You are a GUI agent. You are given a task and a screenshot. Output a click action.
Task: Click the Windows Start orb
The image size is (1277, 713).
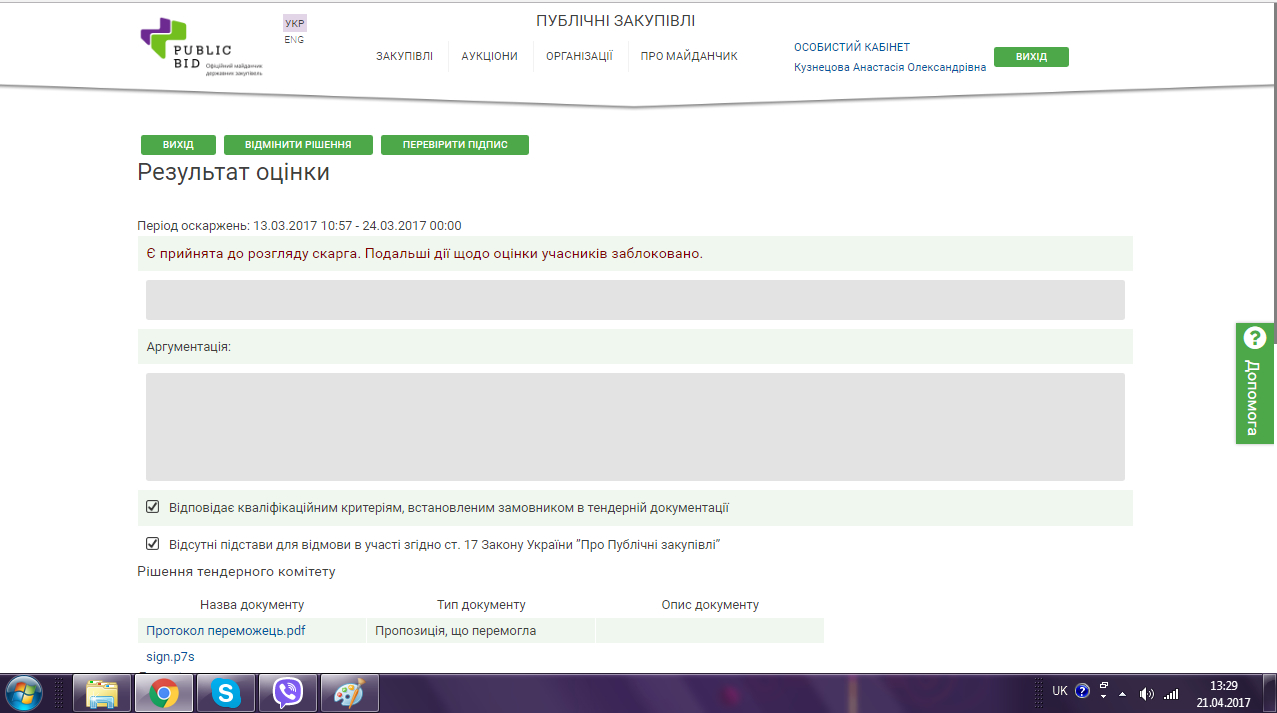(24, 692)
